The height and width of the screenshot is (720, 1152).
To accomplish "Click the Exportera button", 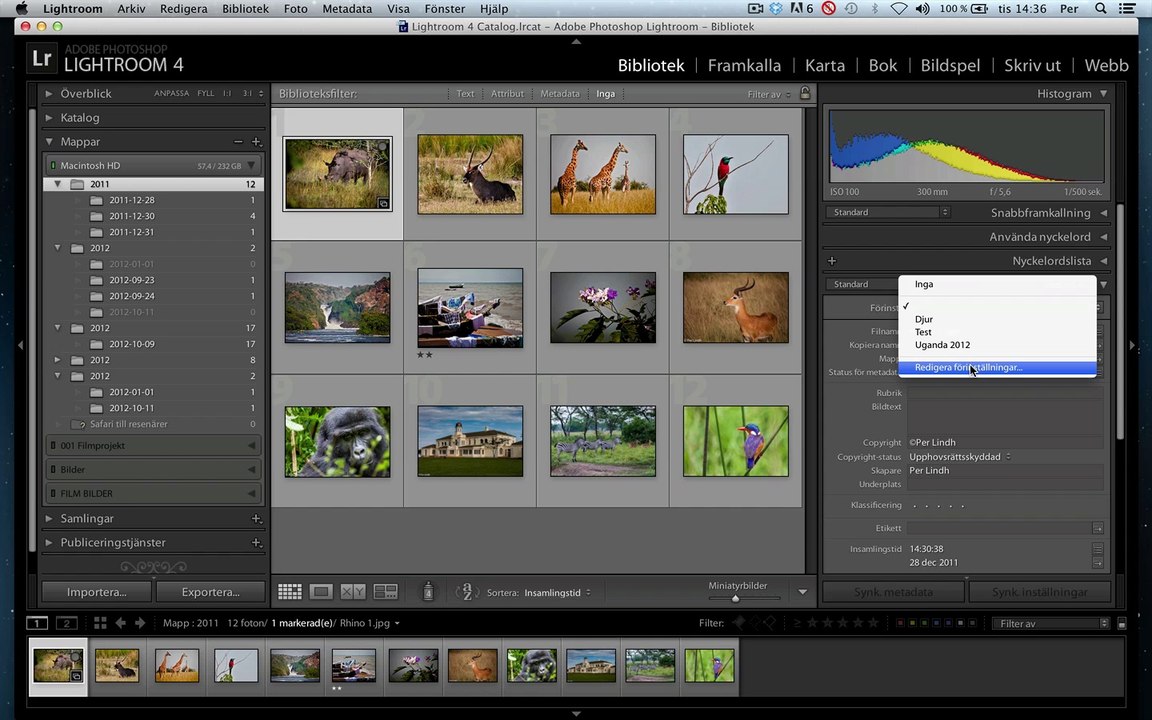I will 210,592.
